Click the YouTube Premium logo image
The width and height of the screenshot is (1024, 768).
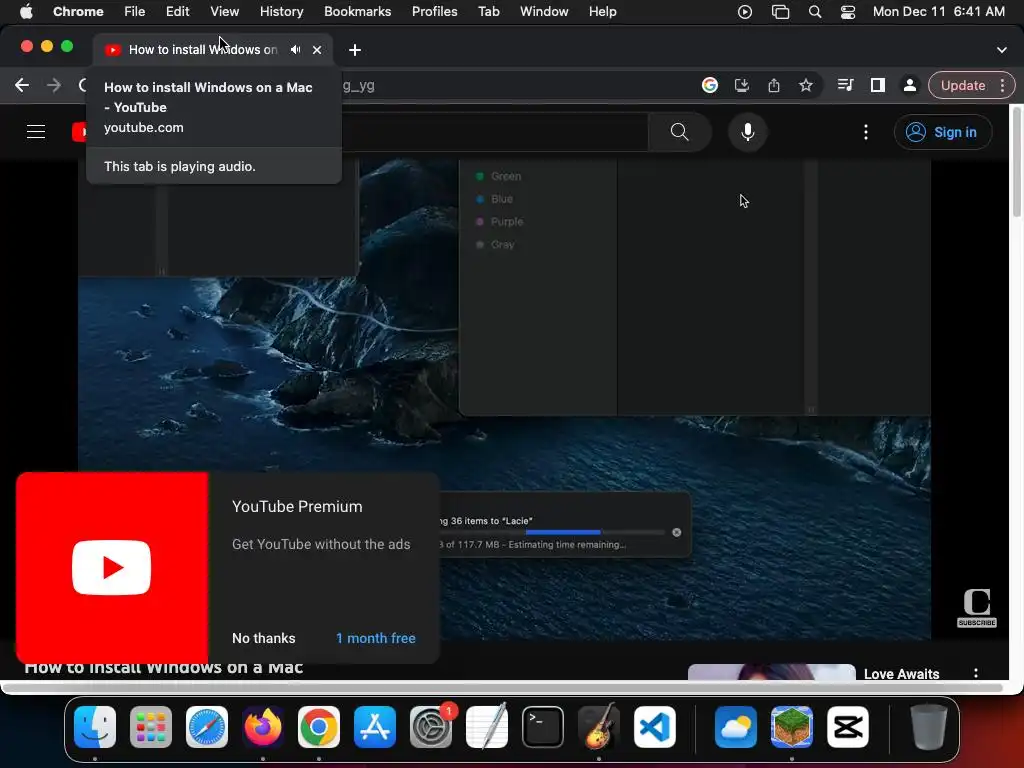(112, 567)
